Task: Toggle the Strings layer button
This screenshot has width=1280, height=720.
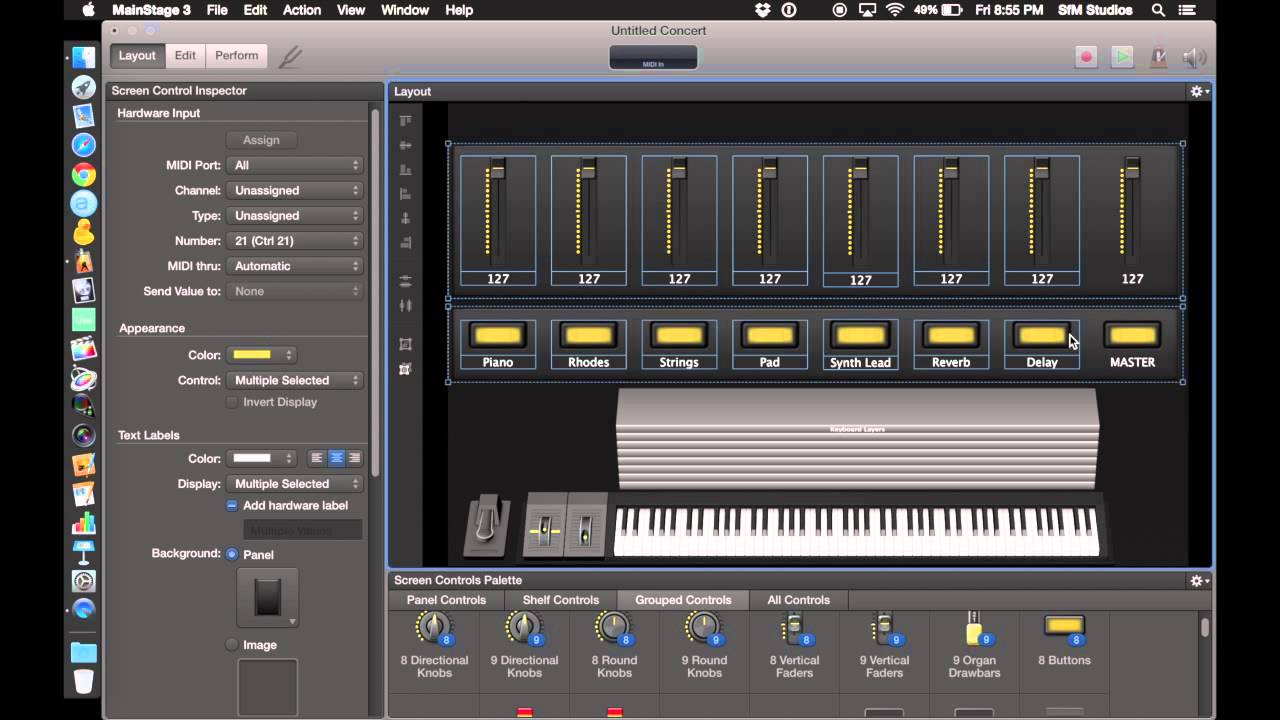Action: click(x=679, y=335)
